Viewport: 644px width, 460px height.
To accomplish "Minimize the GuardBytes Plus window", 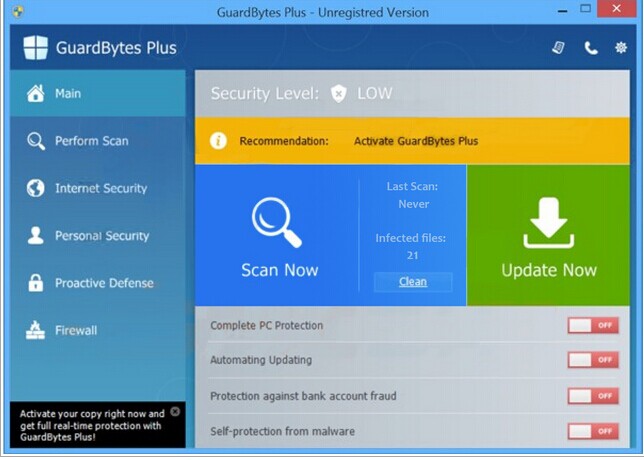I will pos(563,9).
